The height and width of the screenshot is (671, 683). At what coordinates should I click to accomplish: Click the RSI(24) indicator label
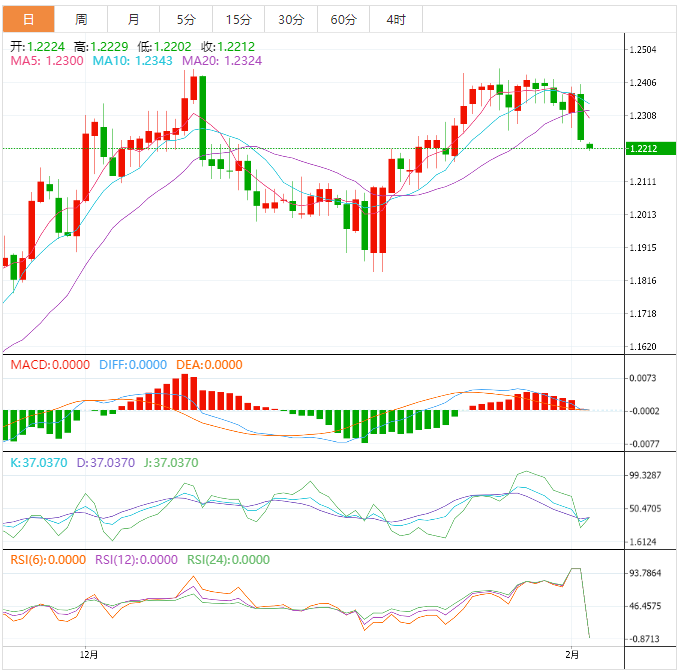click(229, 560)
